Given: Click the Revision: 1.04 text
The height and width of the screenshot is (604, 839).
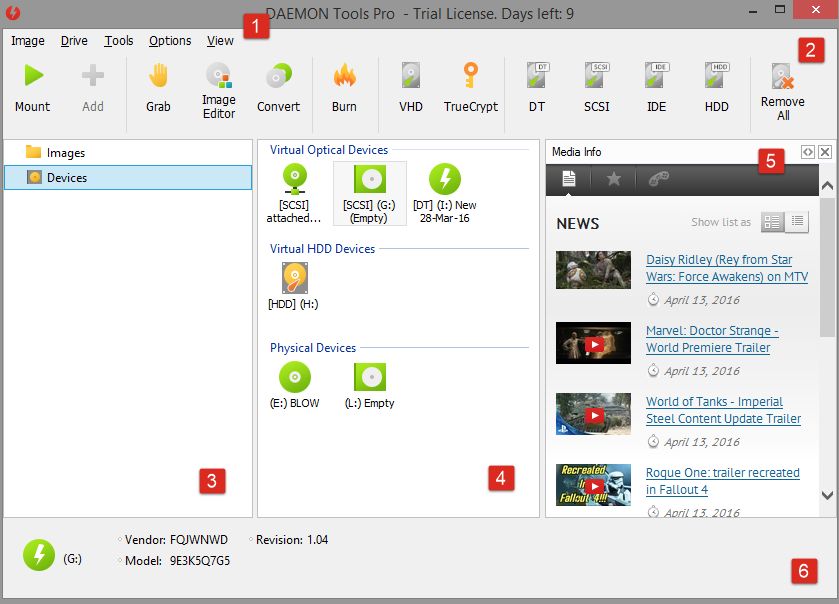Looking at the screenshot, I should (292, 540).
